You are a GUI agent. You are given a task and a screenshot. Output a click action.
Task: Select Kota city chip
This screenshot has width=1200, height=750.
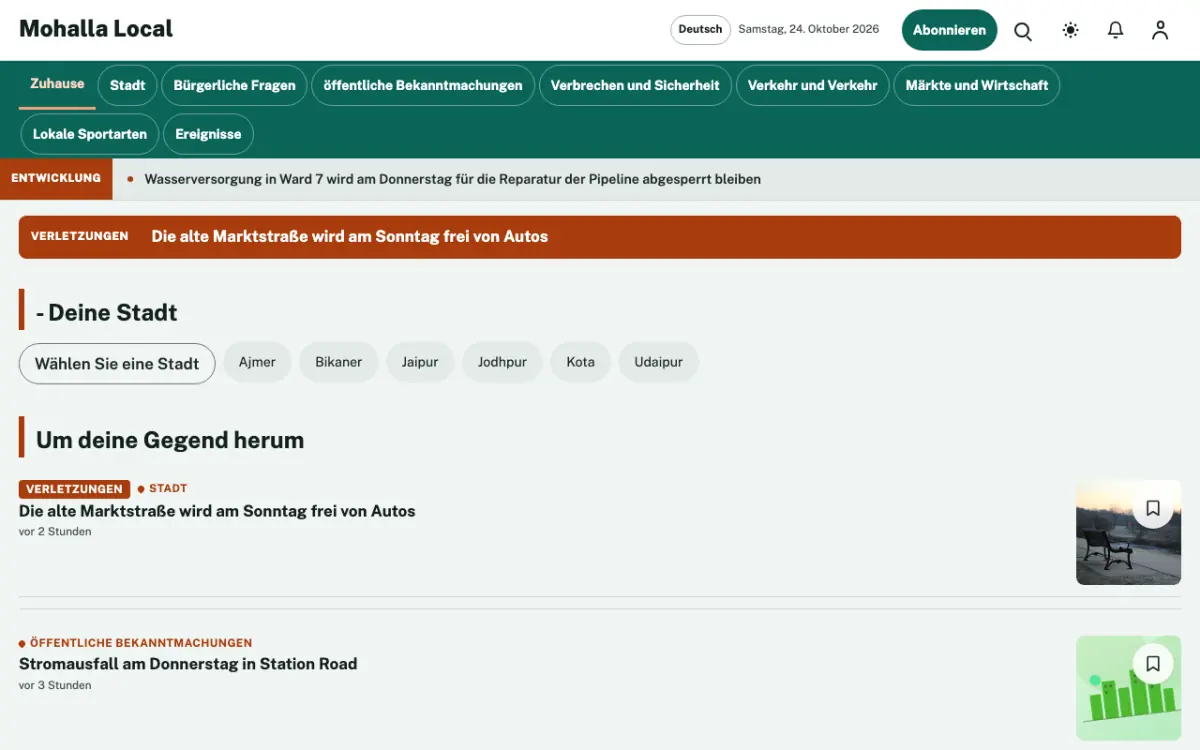pyautogui.click(x=580, y=362)
